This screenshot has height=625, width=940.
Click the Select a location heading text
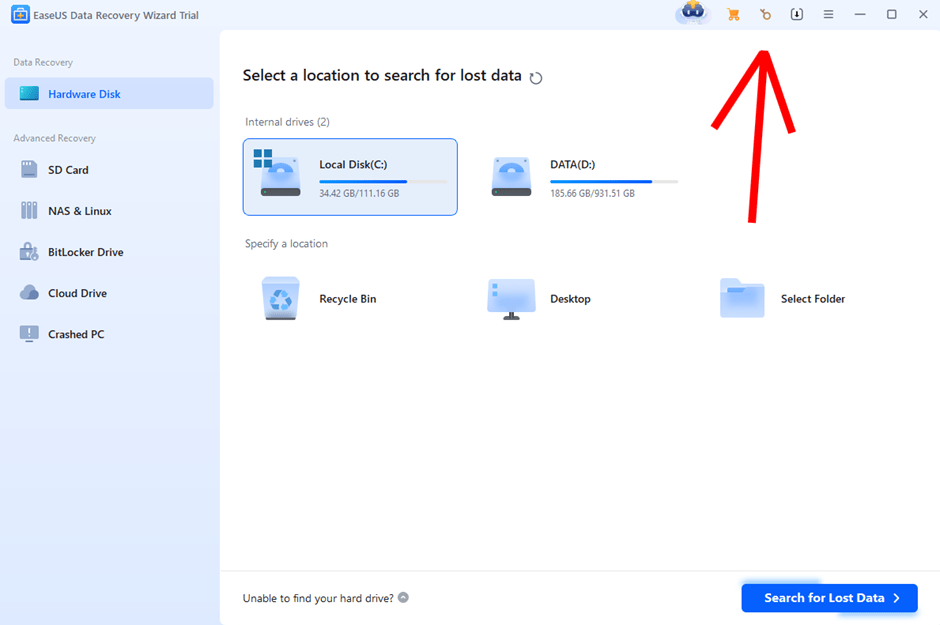(x=382, y=76)
